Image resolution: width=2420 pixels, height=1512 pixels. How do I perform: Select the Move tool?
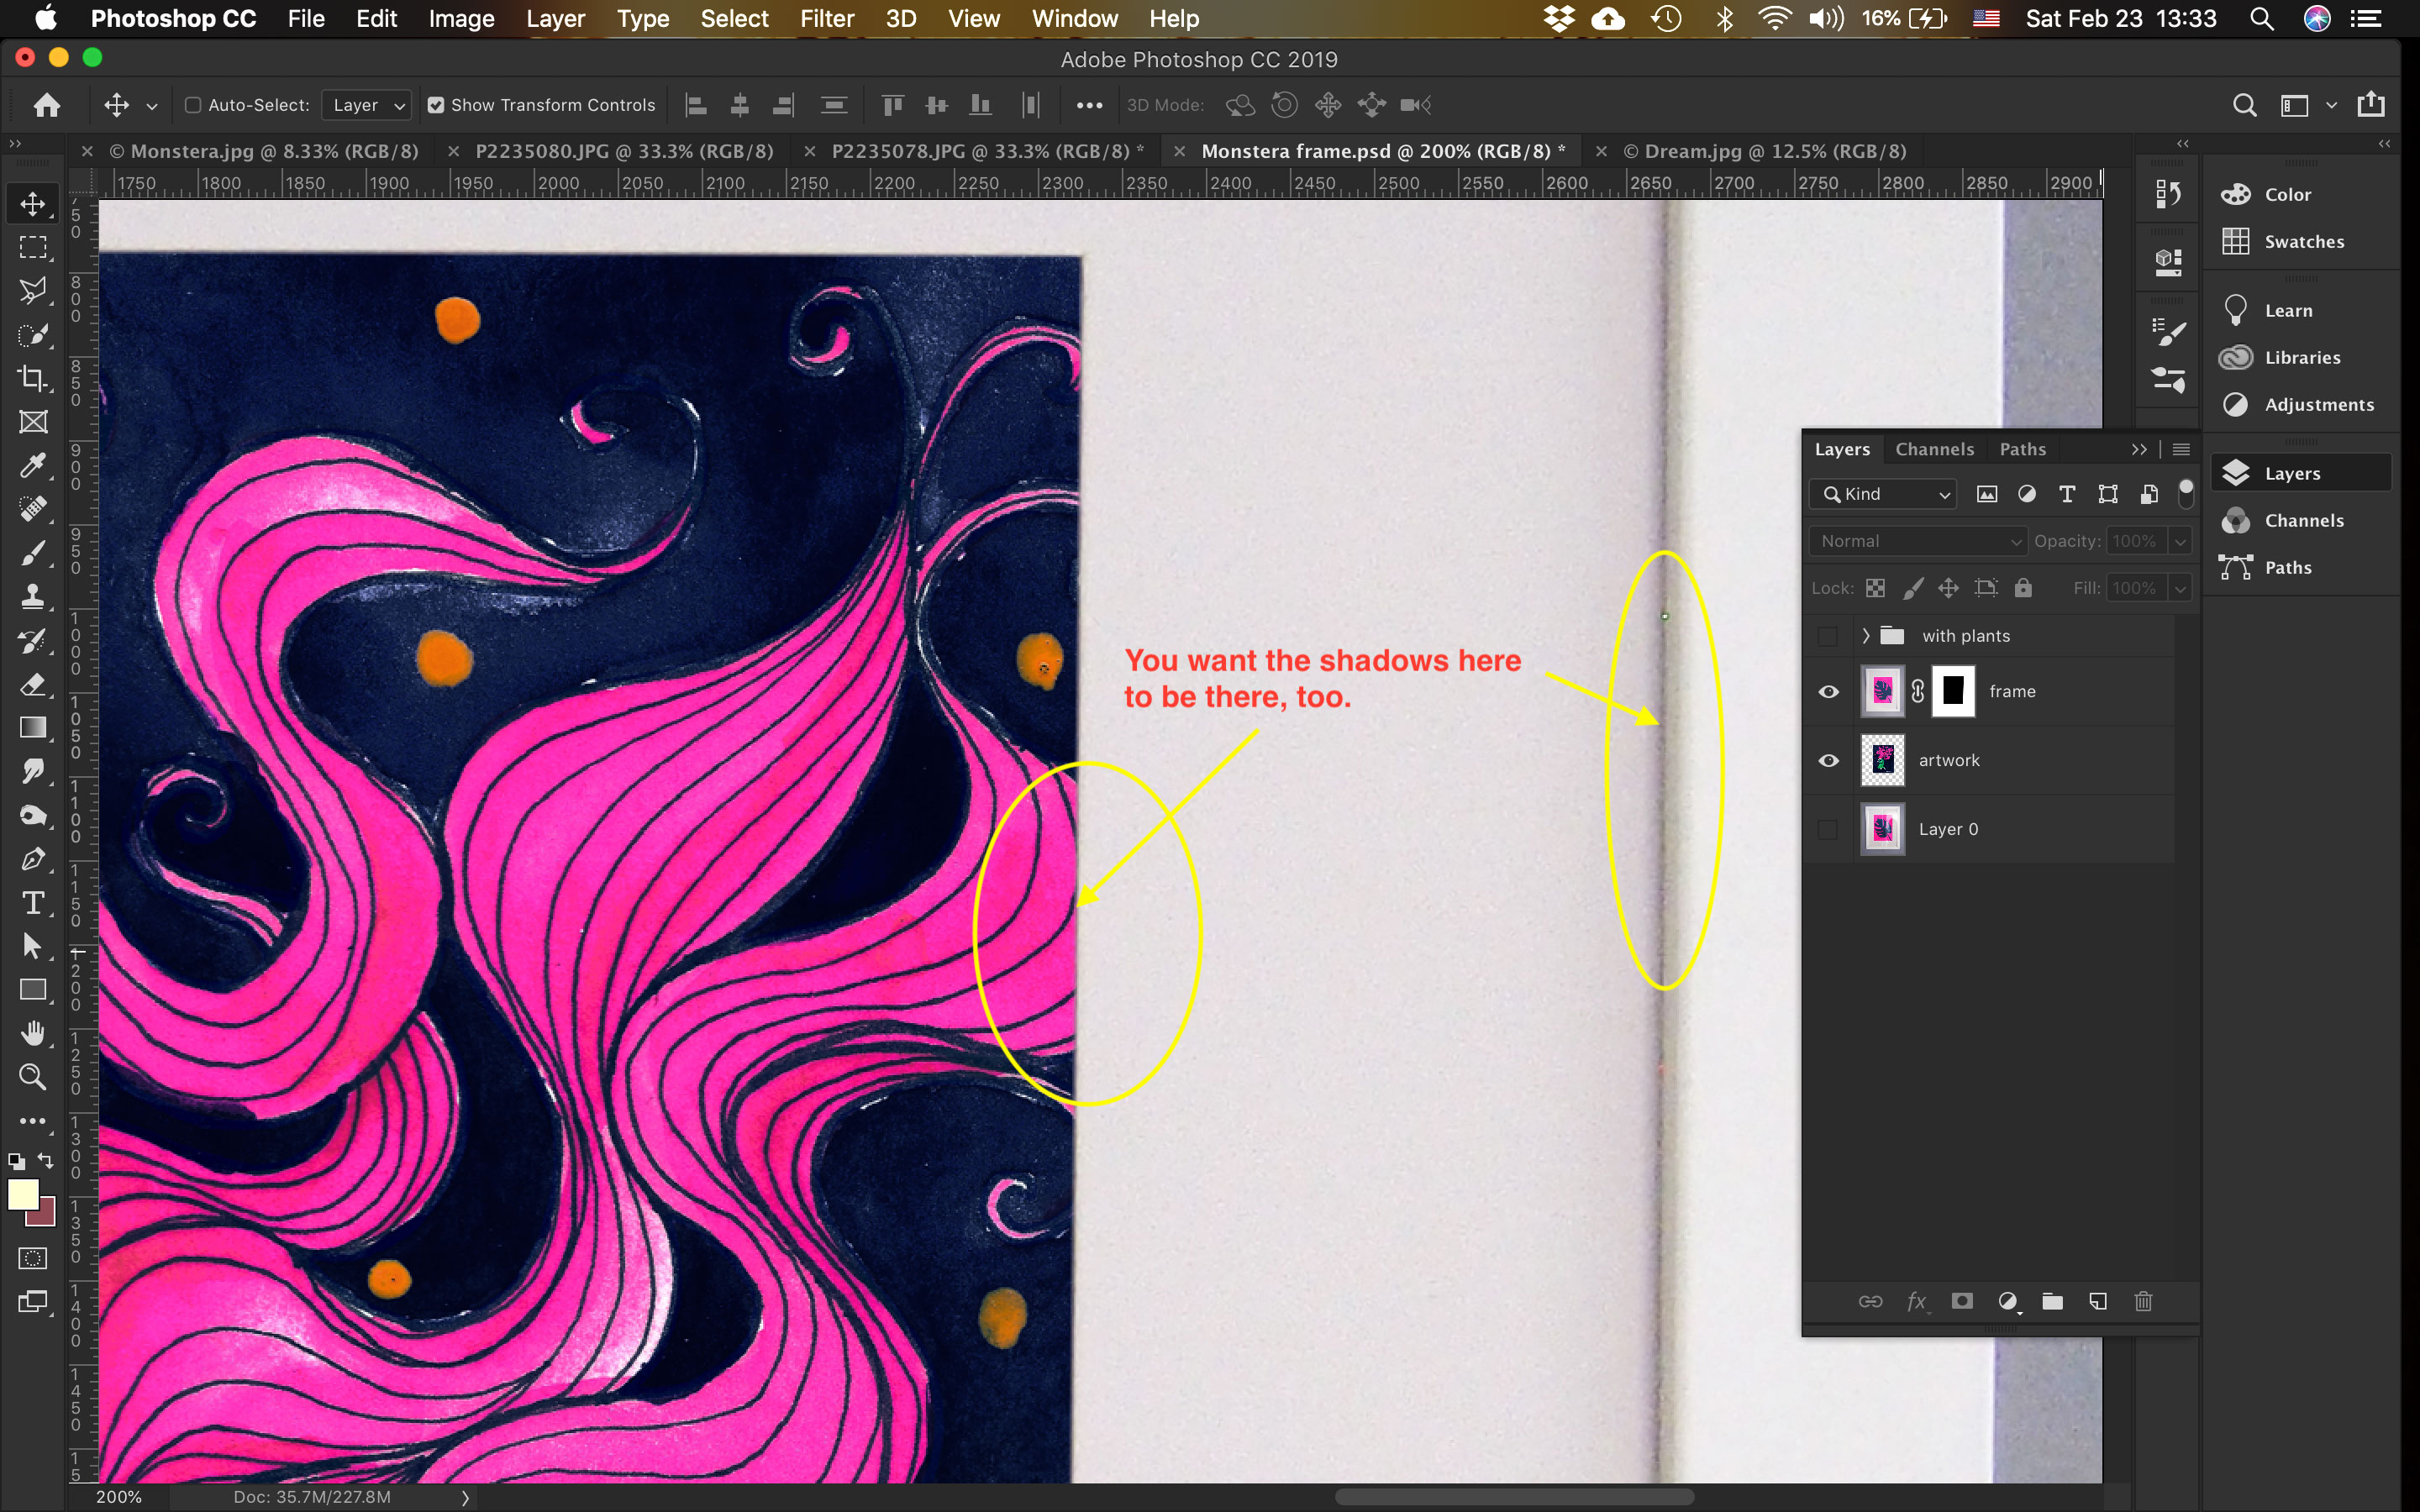[33, 203]
